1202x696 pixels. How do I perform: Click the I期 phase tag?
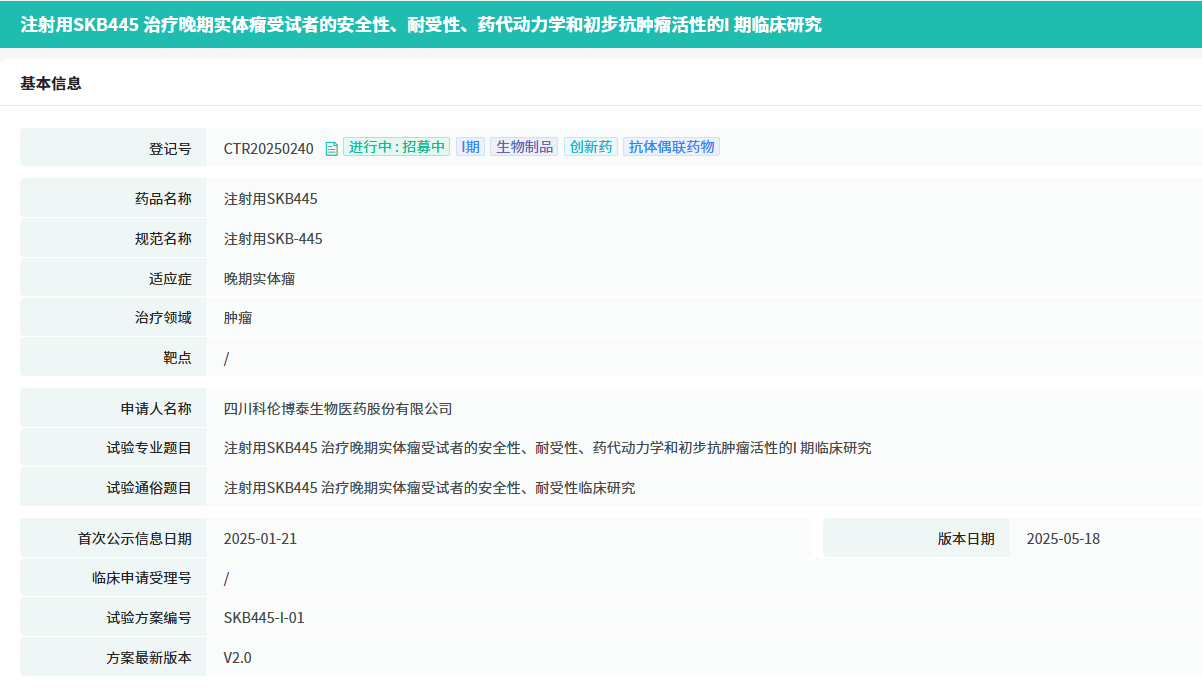point(470,147)
